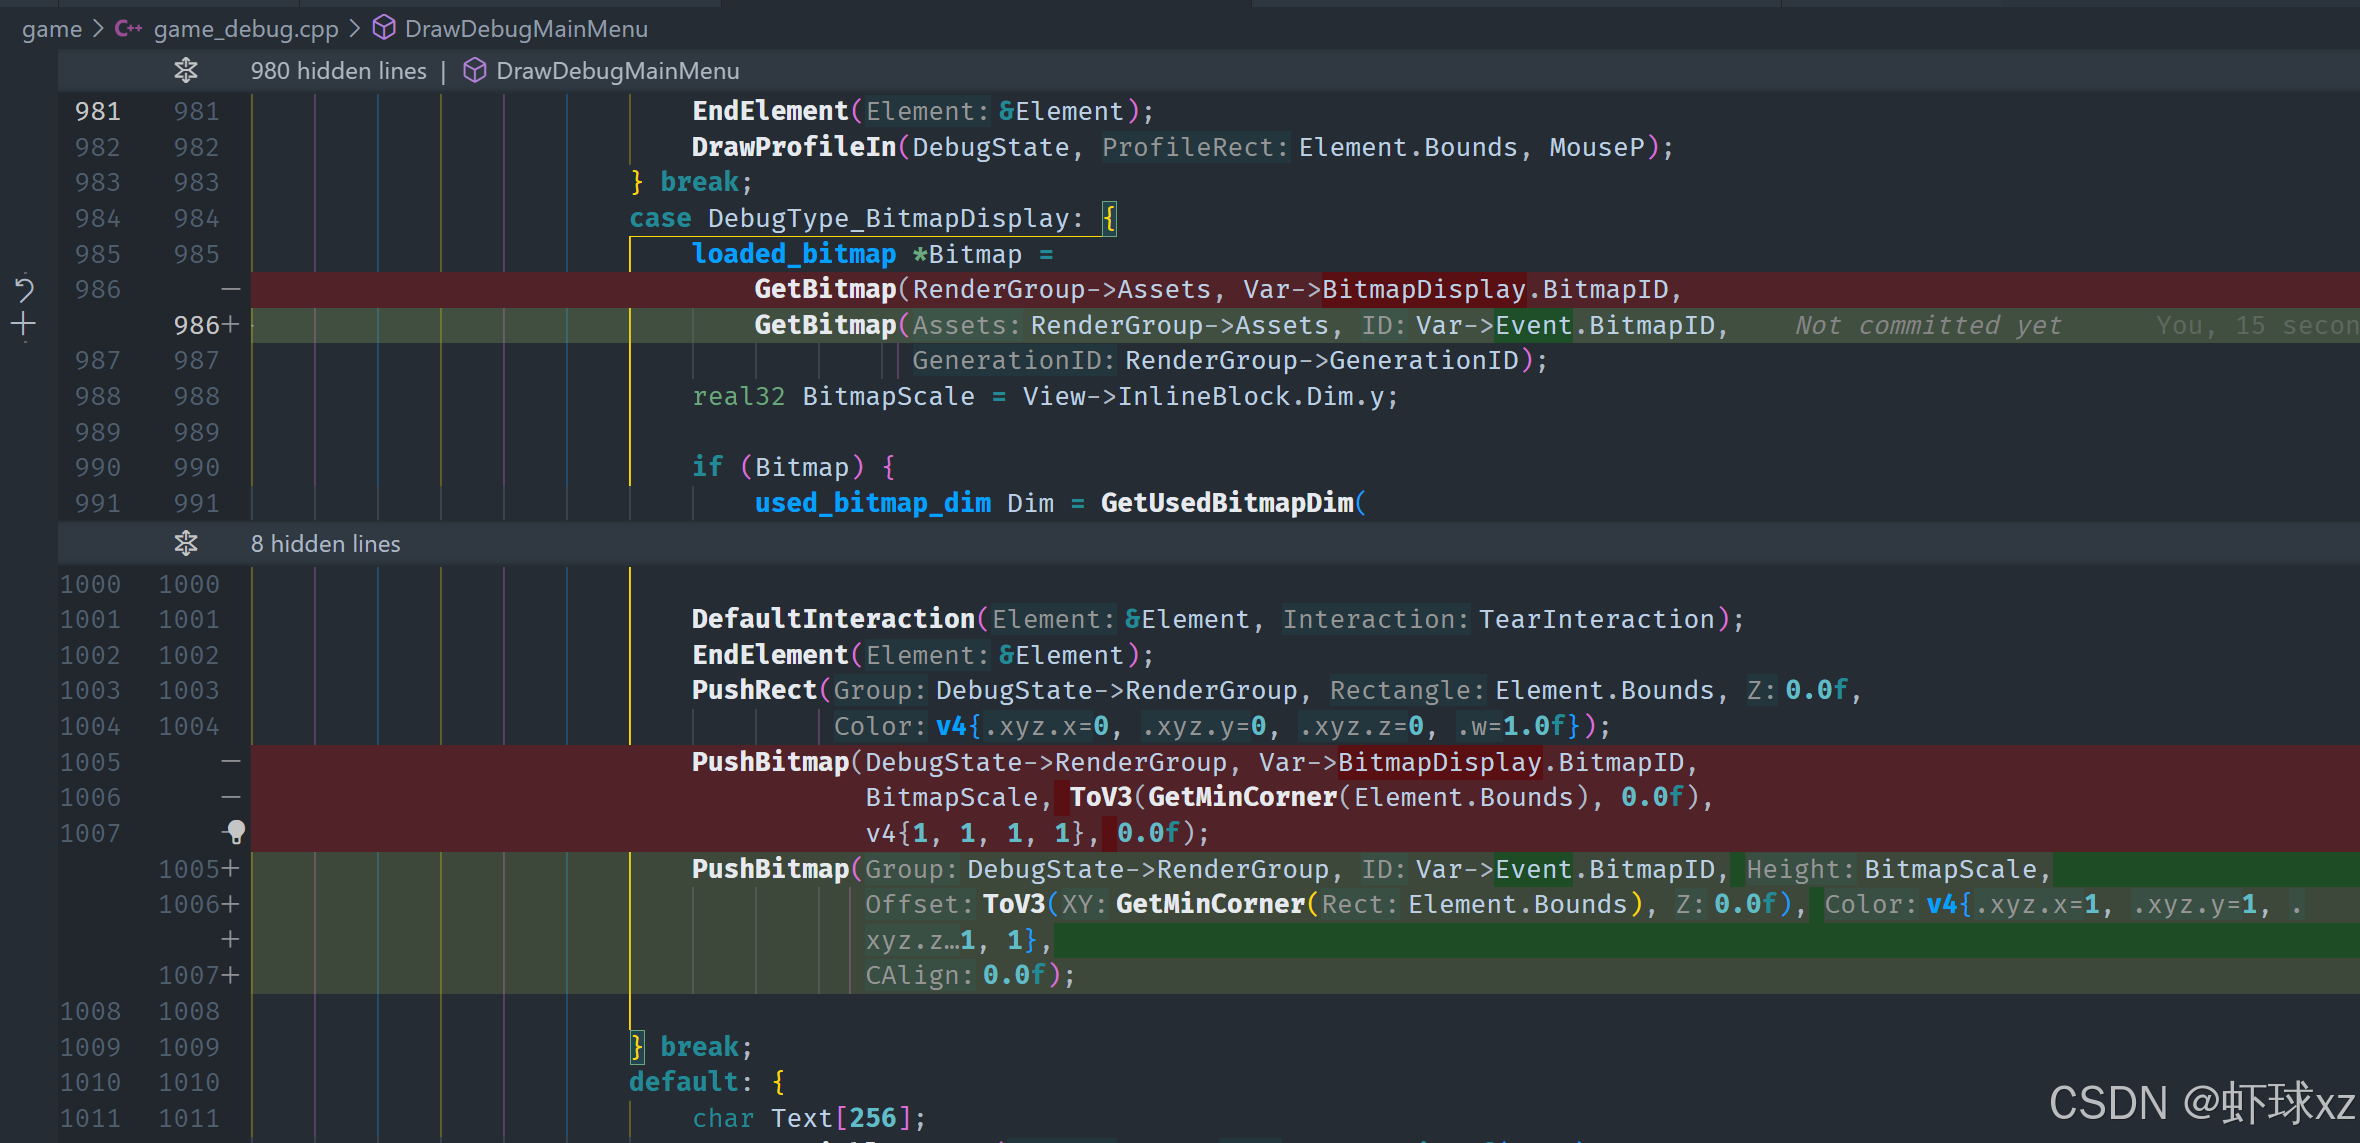Expand the 8 hidden lines region
This screenshot has height=1143, width=2360.
pos(325,544)
